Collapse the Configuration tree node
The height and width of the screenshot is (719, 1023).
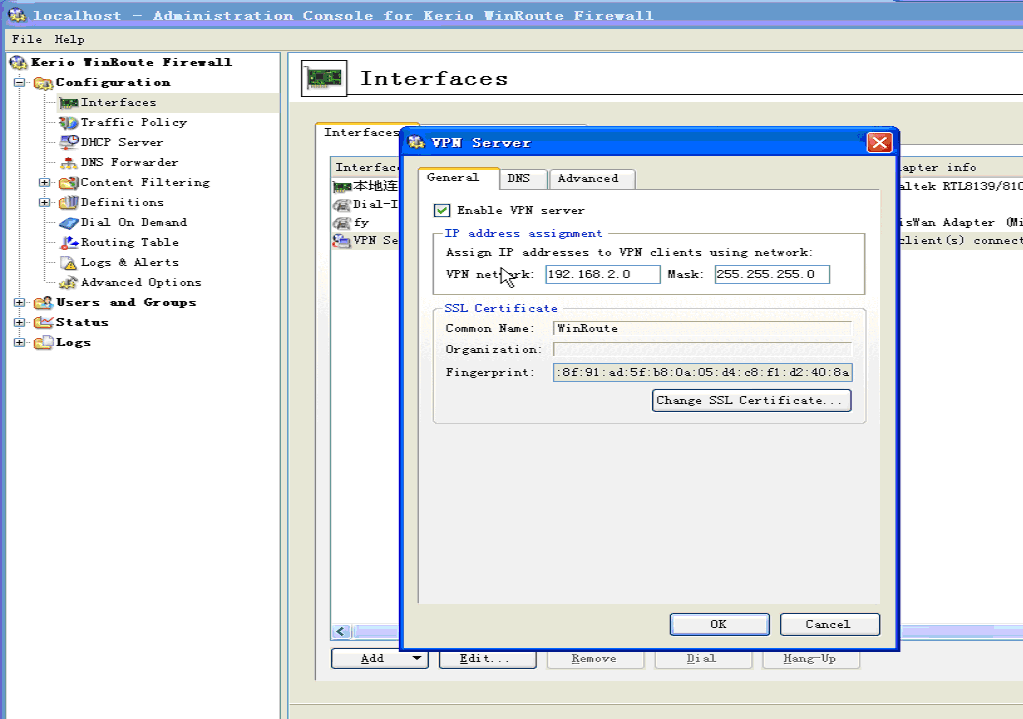tap(19, 82)
